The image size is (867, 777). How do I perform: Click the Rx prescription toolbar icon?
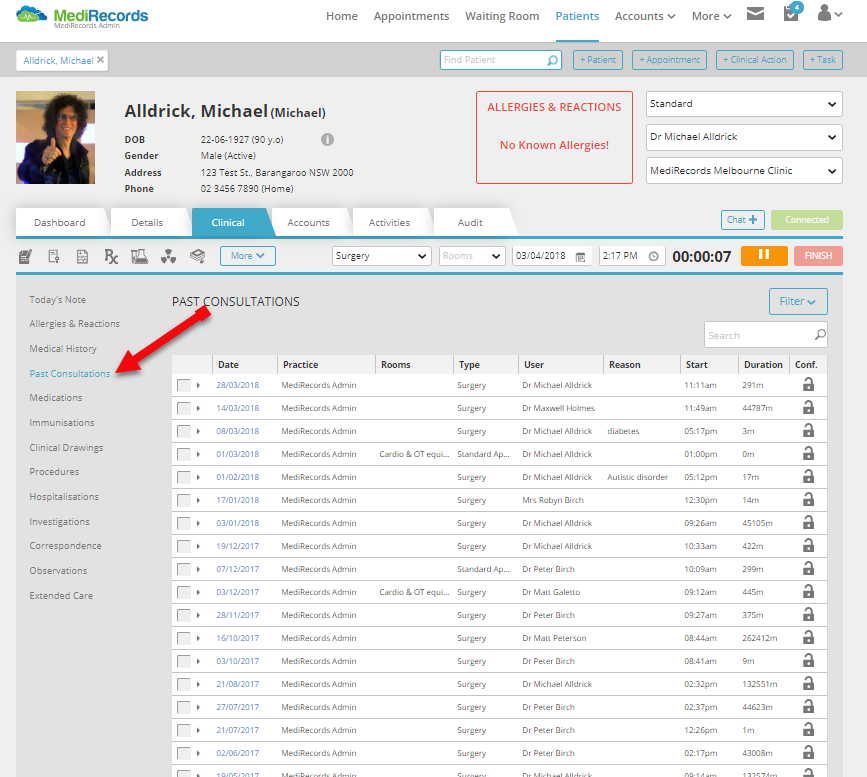(x=111, y=256)
